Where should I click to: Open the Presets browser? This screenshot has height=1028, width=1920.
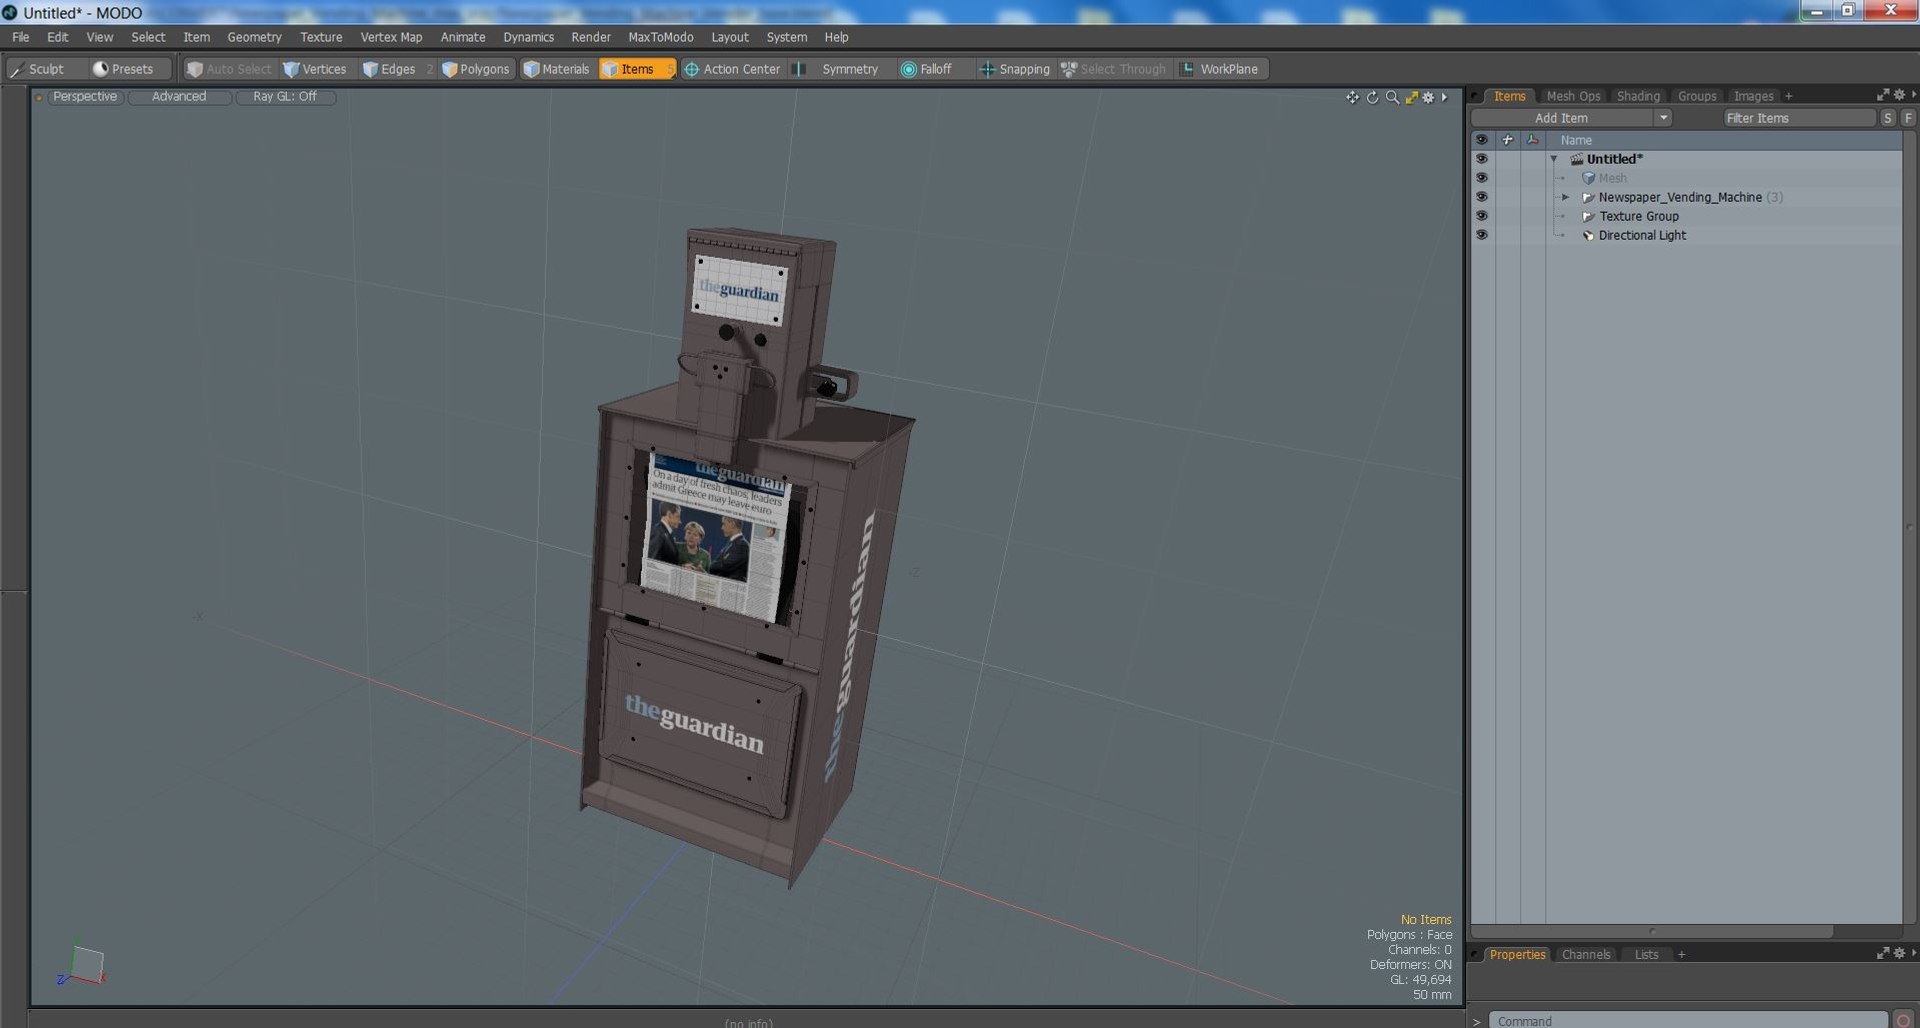pyautogui.click(x=124, y=69)
